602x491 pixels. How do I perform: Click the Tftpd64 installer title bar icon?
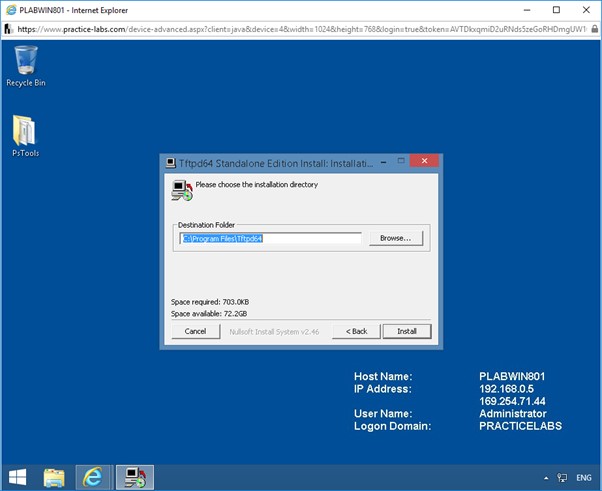pos(170,163)
